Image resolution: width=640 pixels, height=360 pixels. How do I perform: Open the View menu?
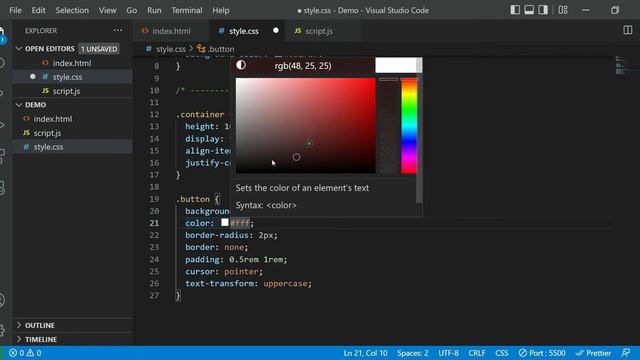tap(107, 10)
